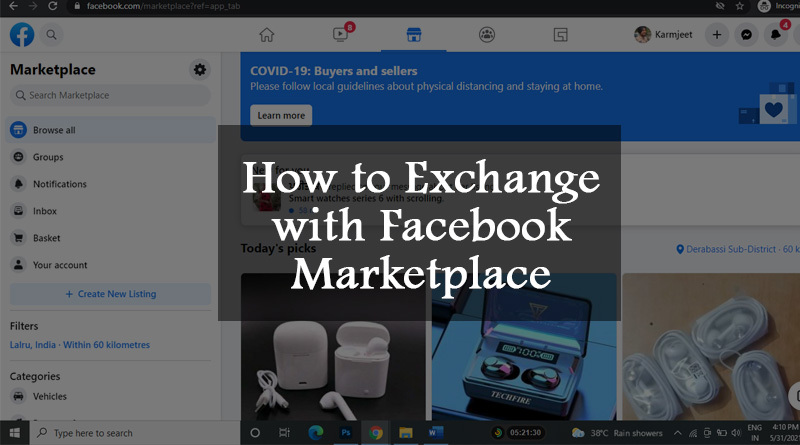
Task: Open Inbox in sidebar
Action: coord(110,211)
